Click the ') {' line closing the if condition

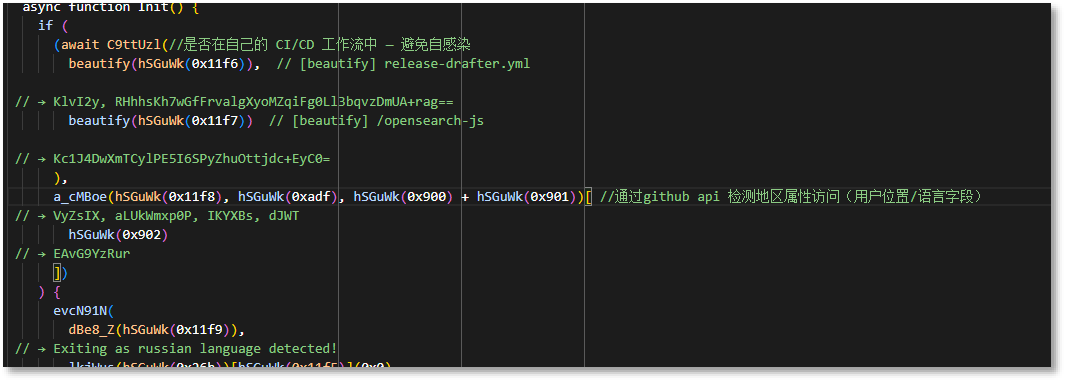(x=50, y=292)
